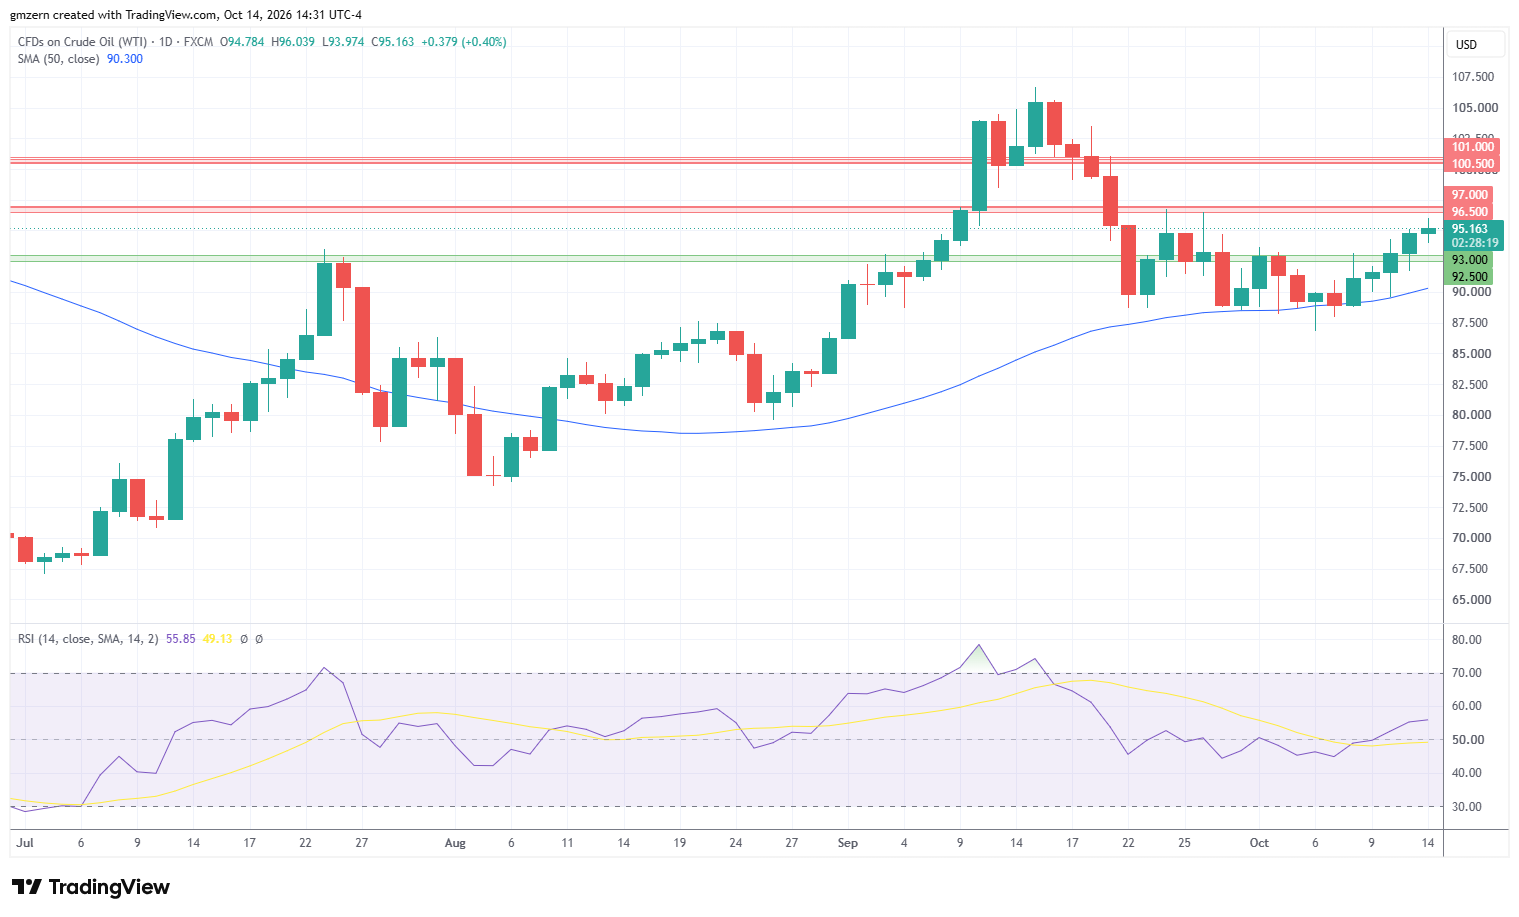The width and height of the screenshot is (1519, 917).
Task: Select the high value H96.039
Action: point(293,42)
